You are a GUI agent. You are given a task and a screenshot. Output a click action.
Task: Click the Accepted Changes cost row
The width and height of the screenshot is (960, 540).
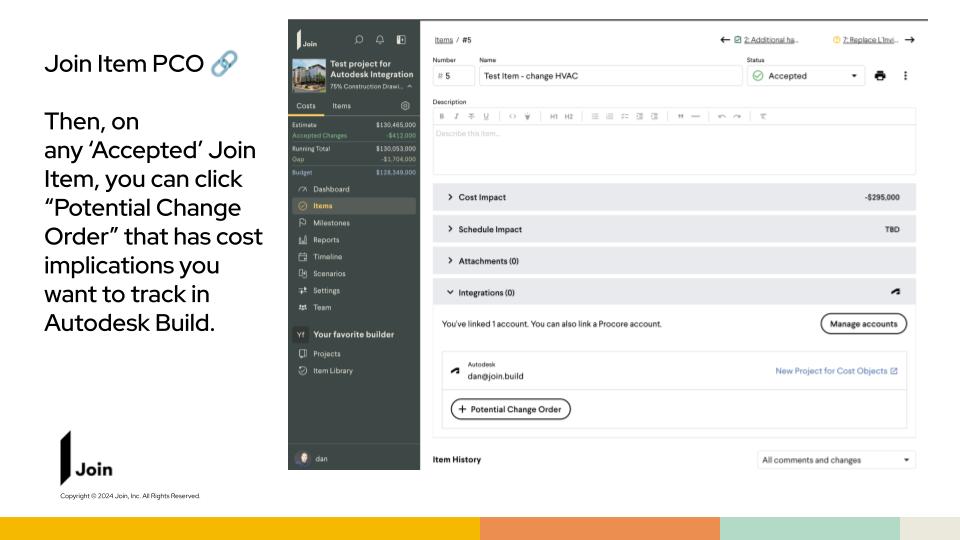pos(354,135)
